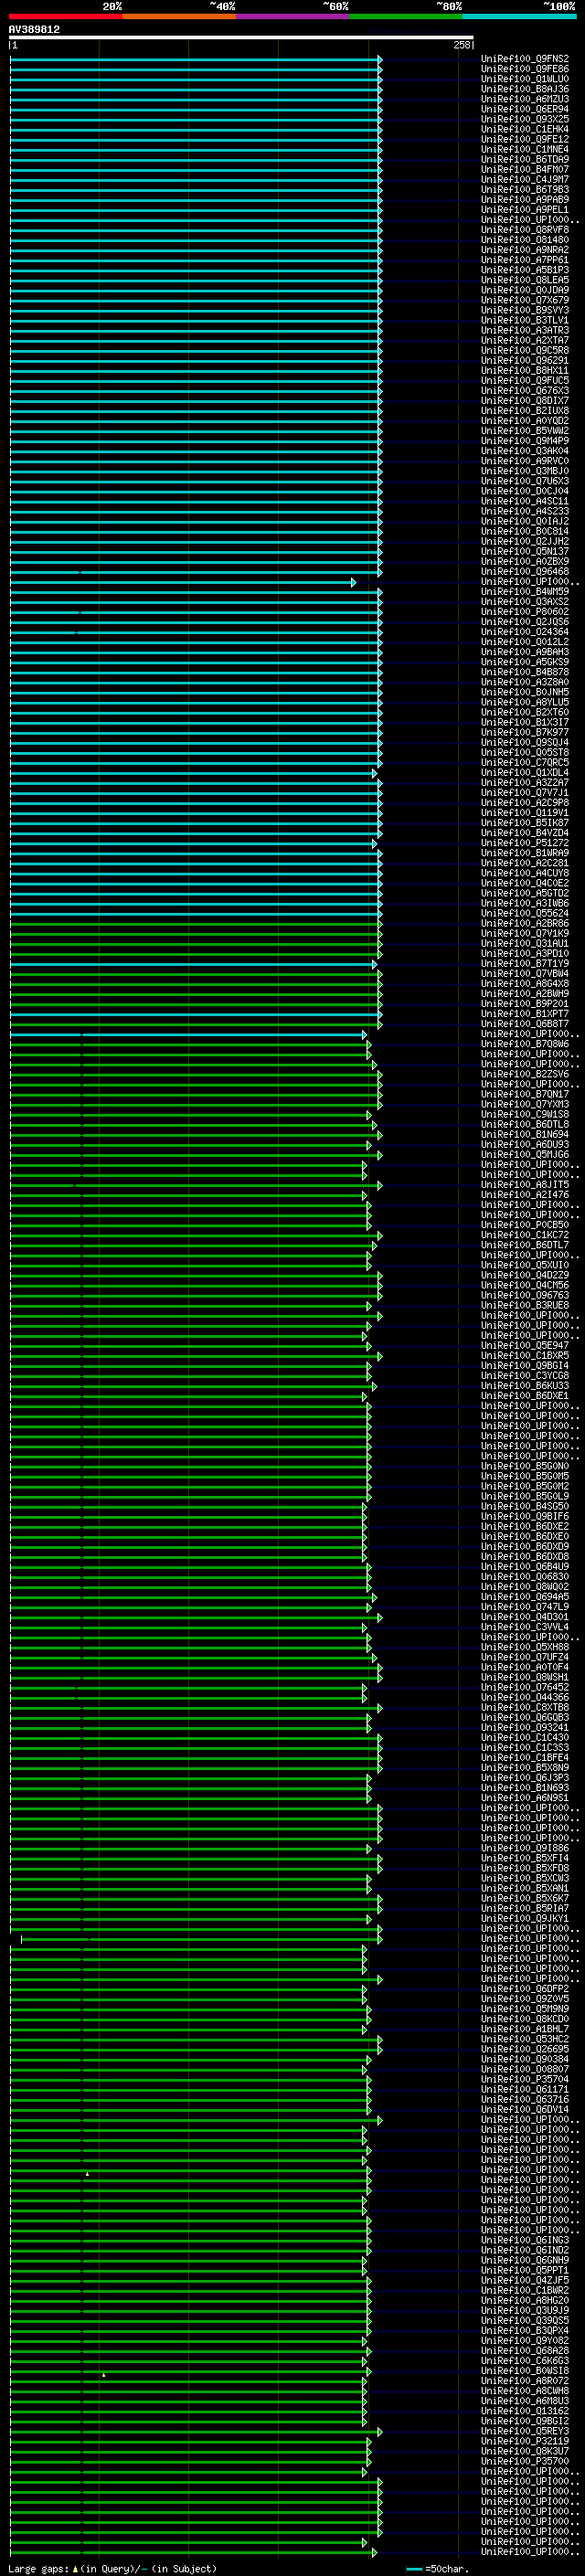Screen dimensions: 585x2576
Task: Select hit label UniRef100_Q9FNS2
Action: point(525,59)
